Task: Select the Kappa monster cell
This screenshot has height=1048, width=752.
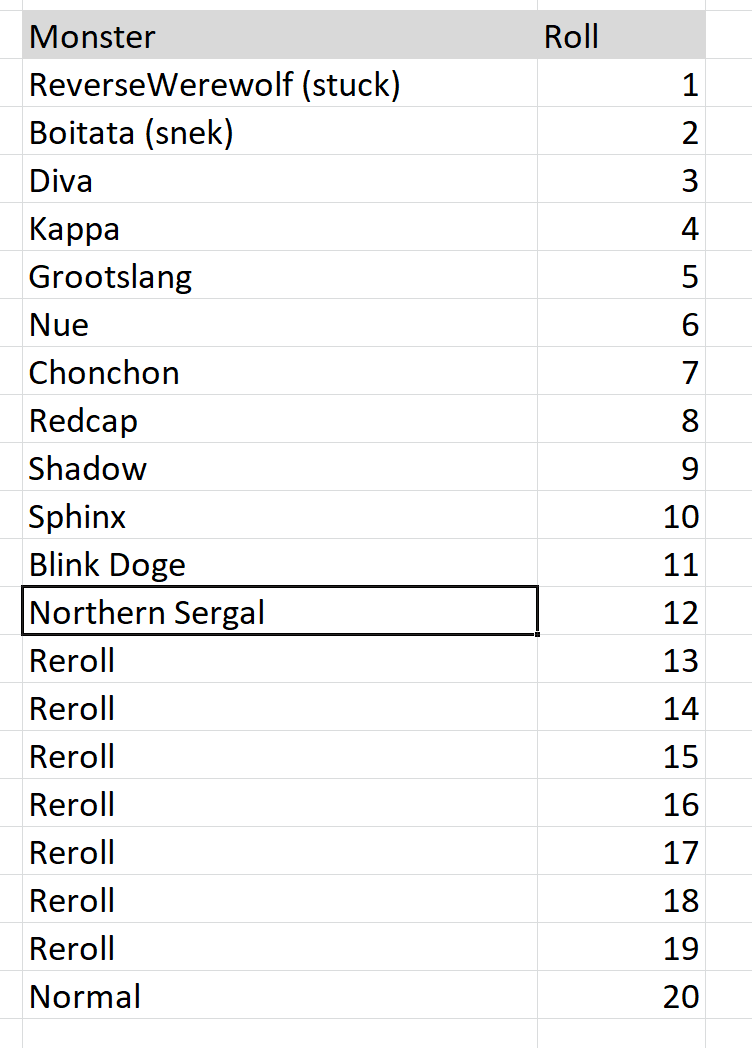Action: (x=280, y=229)
